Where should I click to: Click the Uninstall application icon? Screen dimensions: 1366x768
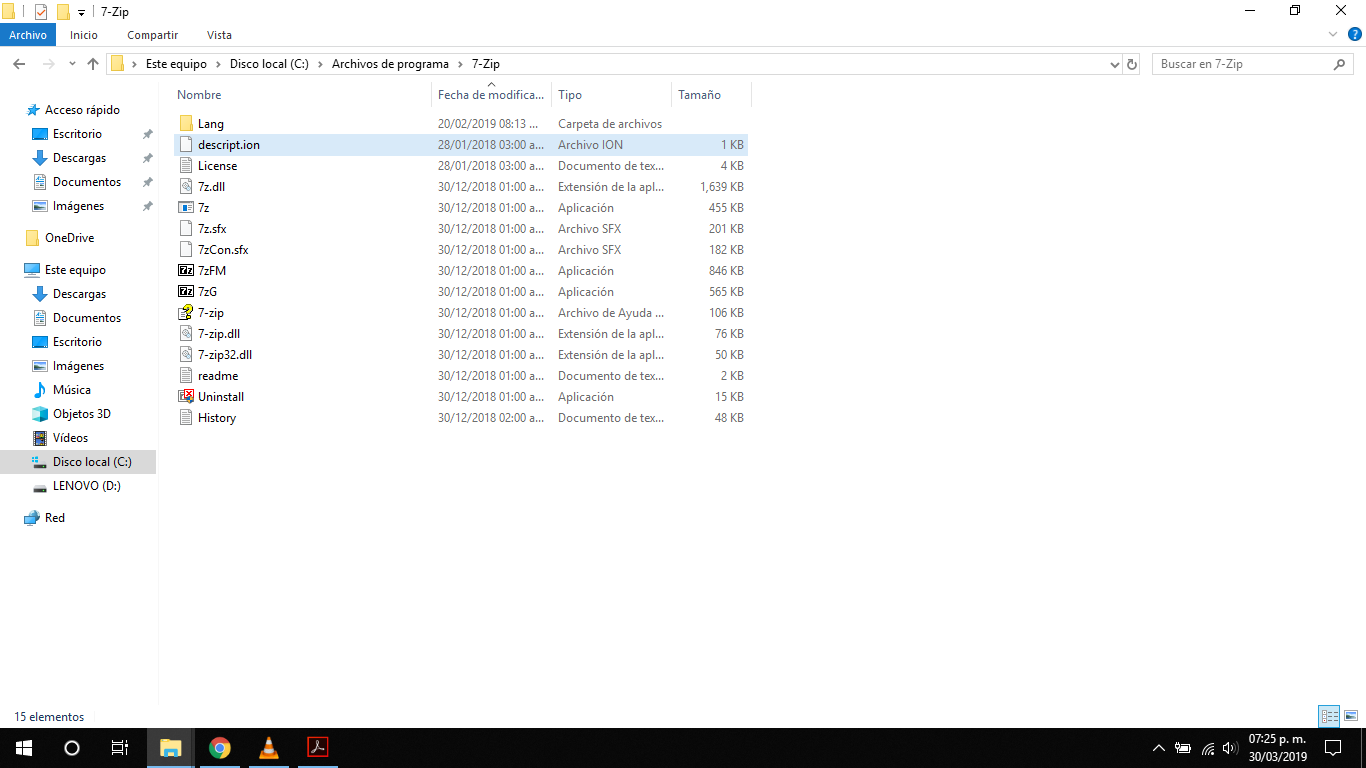[x=186, y=397]
